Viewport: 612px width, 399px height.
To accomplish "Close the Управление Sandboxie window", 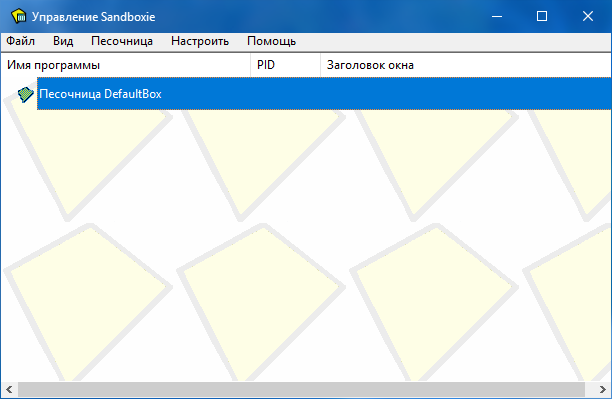I will pos(587,16).
